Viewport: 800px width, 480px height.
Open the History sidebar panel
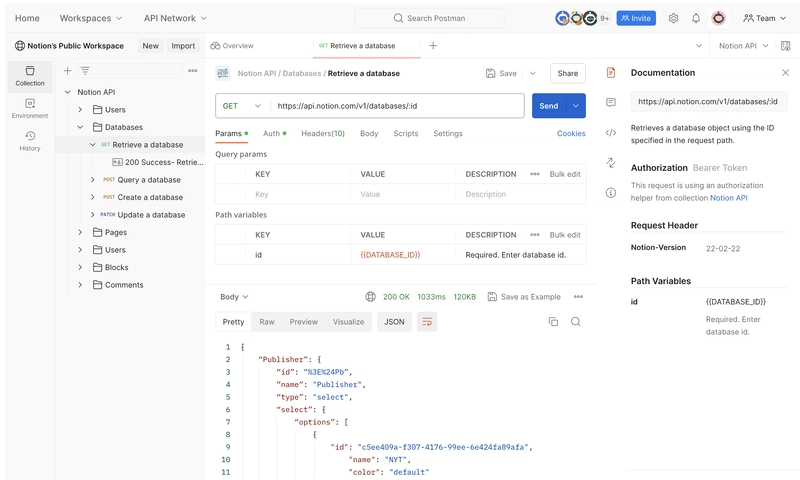point(30,141)
